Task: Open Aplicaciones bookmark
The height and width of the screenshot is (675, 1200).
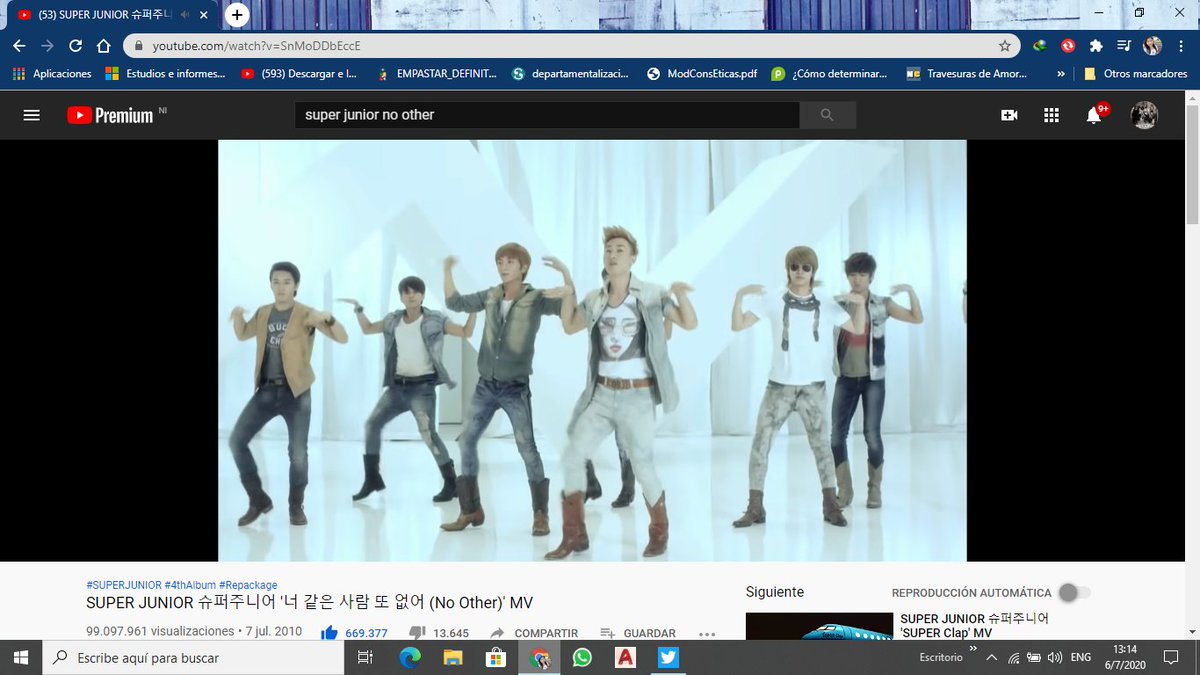Action: 52,73
